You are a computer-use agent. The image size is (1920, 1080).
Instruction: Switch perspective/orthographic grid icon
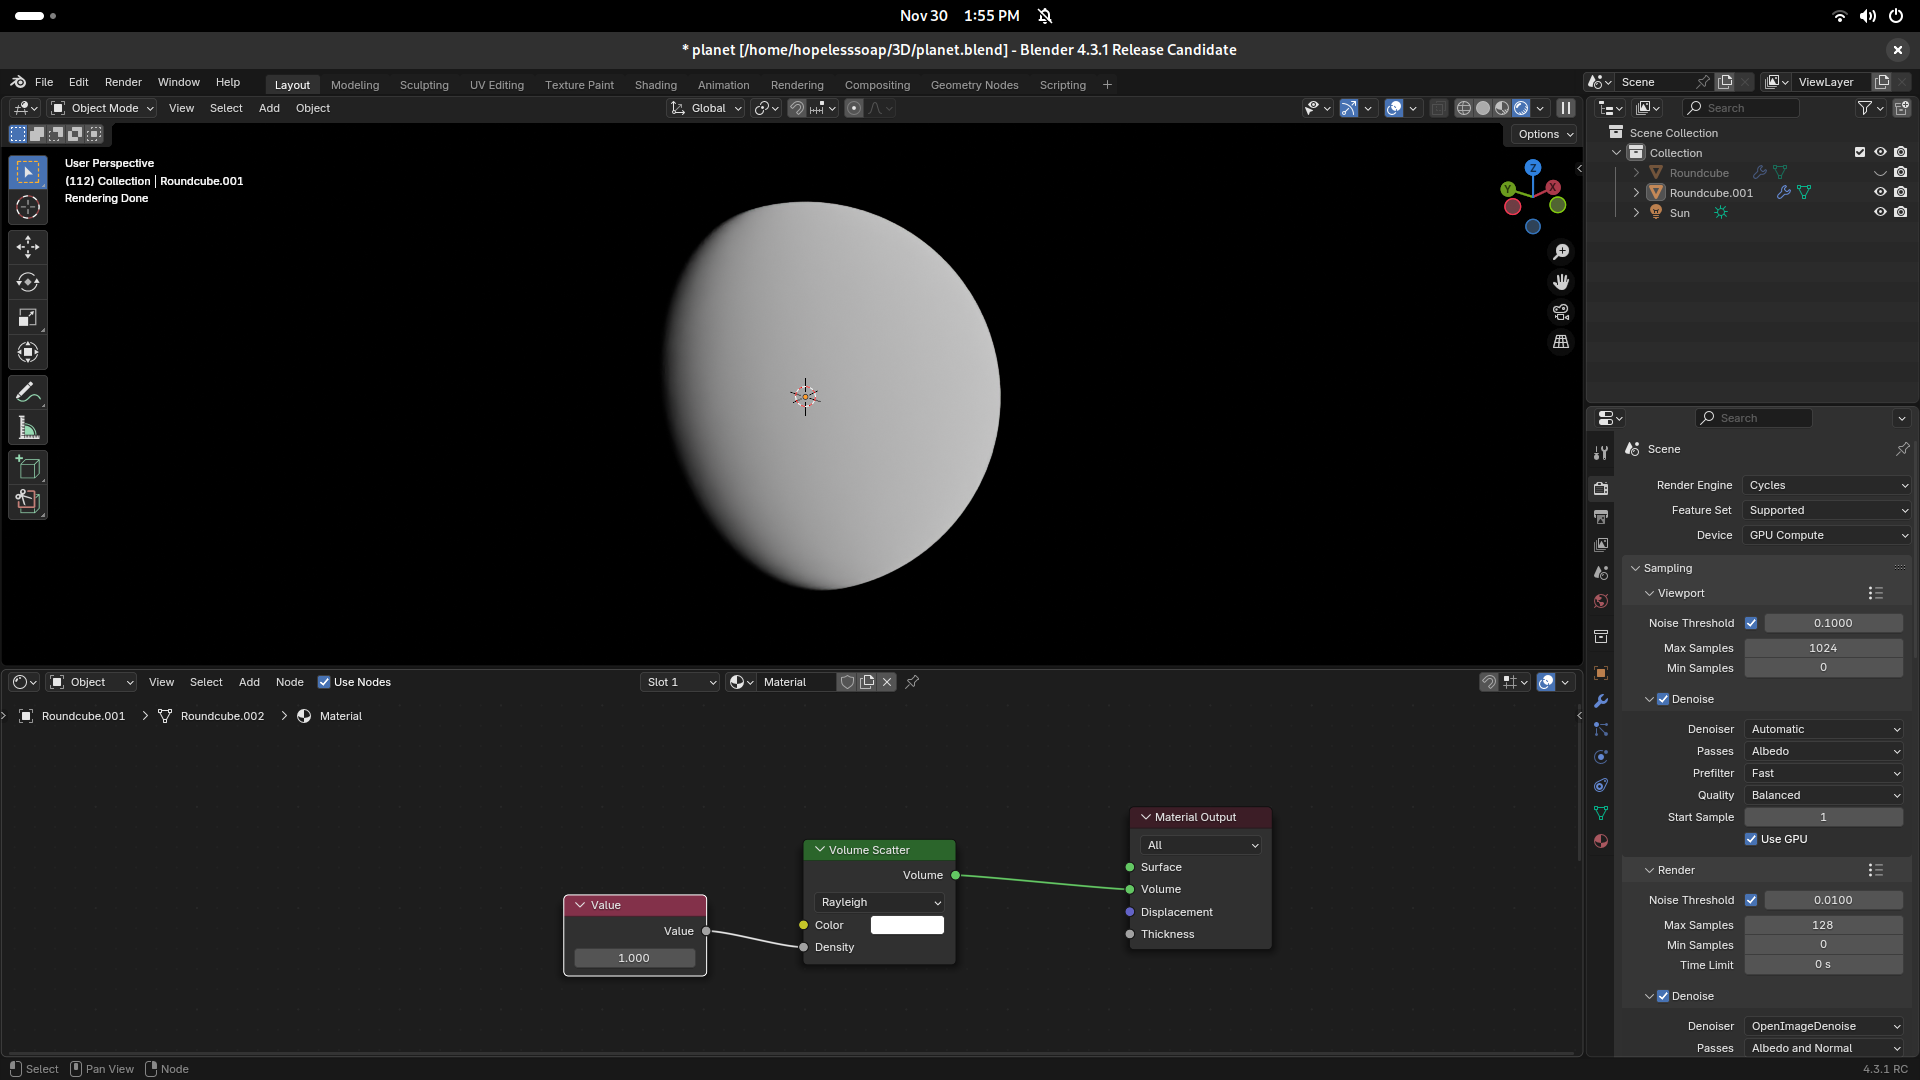click(x=1561, y=342)
